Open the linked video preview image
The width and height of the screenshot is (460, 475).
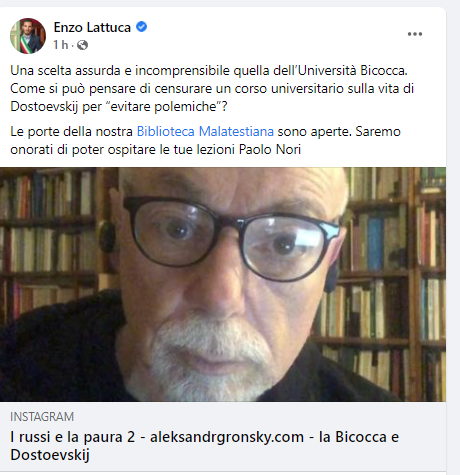[x=223, y=284]
